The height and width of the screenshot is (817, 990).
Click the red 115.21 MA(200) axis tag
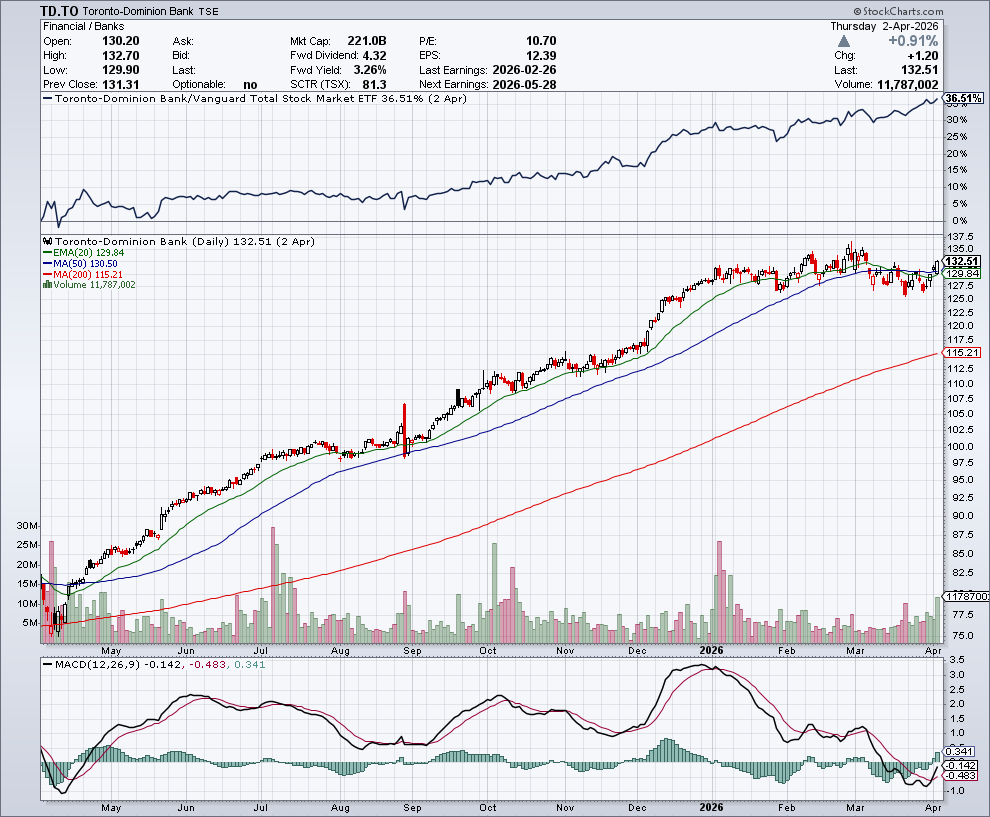coord(962,353)
